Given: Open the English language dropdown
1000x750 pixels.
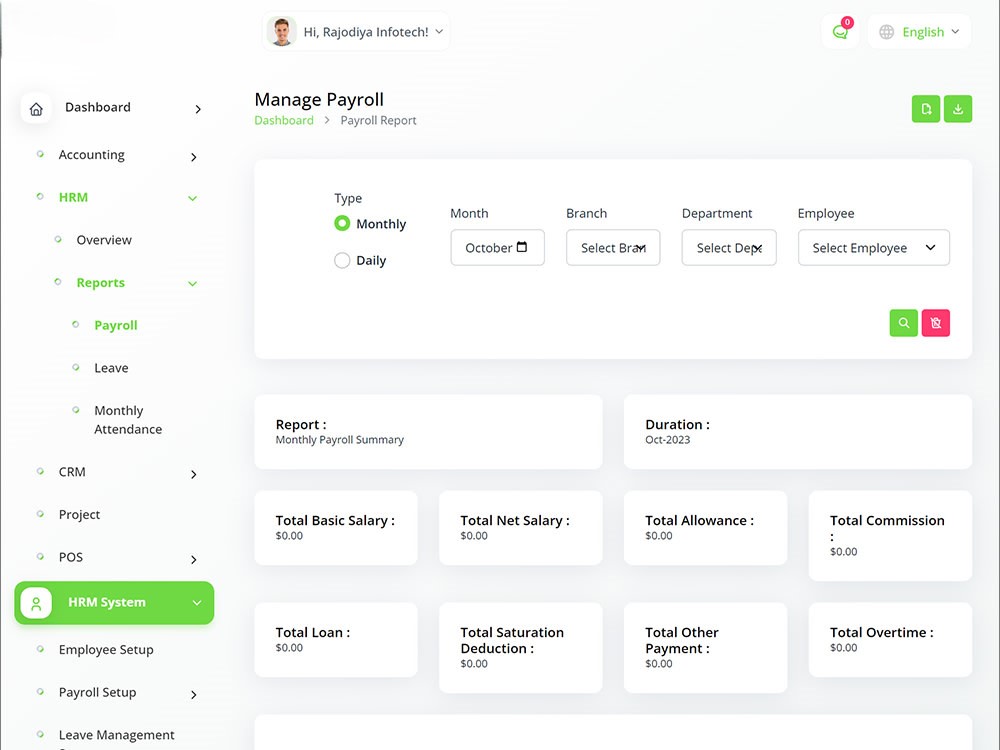Looking at the screenshot, I should 920,32.
